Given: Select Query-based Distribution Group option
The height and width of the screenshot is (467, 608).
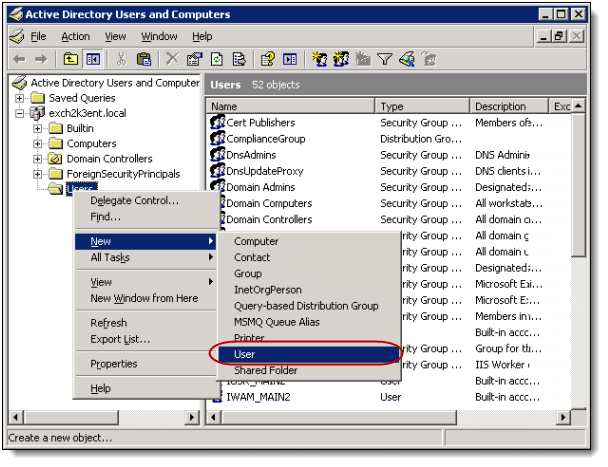Looking at the screenshot, I should (x=306, y=306).
